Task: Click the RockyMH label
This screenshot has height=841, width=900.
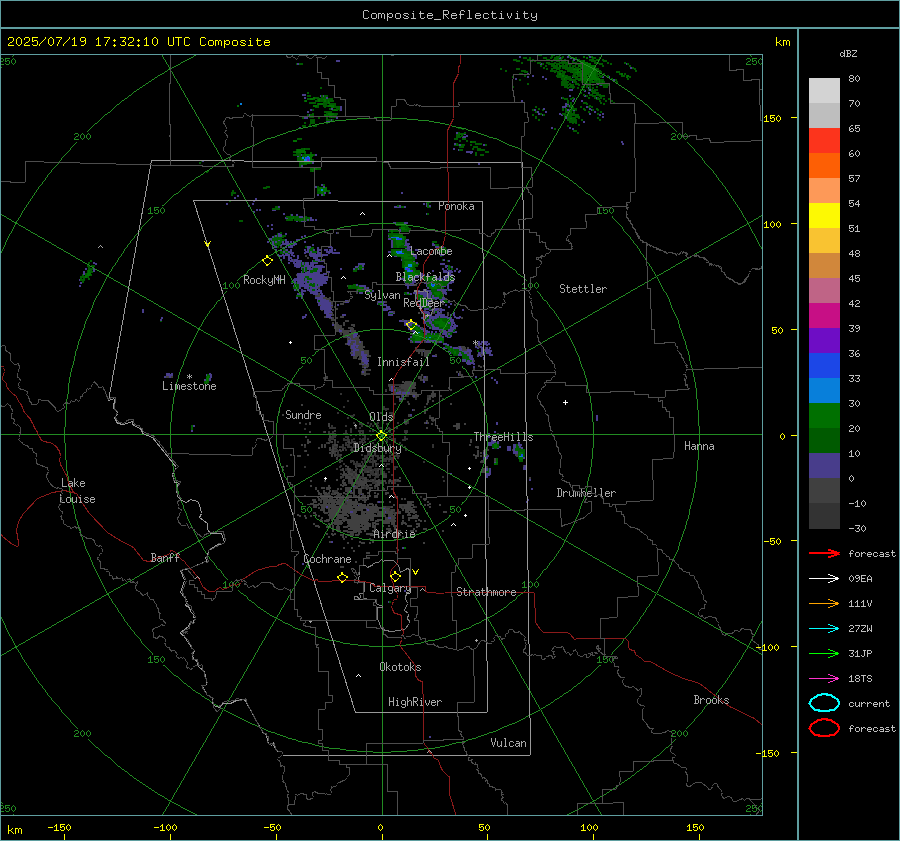Action: (x=264, y=280)
